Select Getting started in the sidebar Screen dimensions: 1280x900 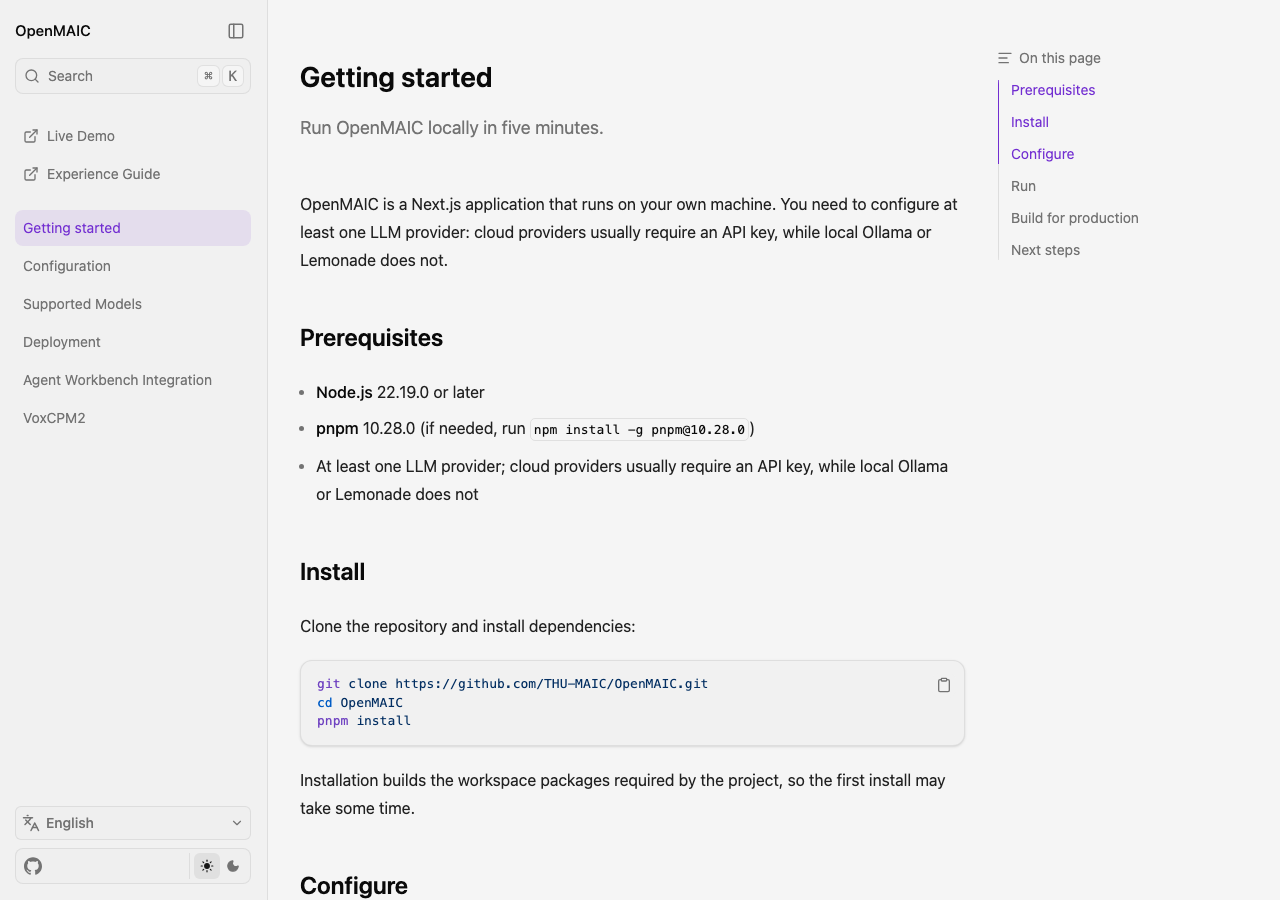pos(133,228)
